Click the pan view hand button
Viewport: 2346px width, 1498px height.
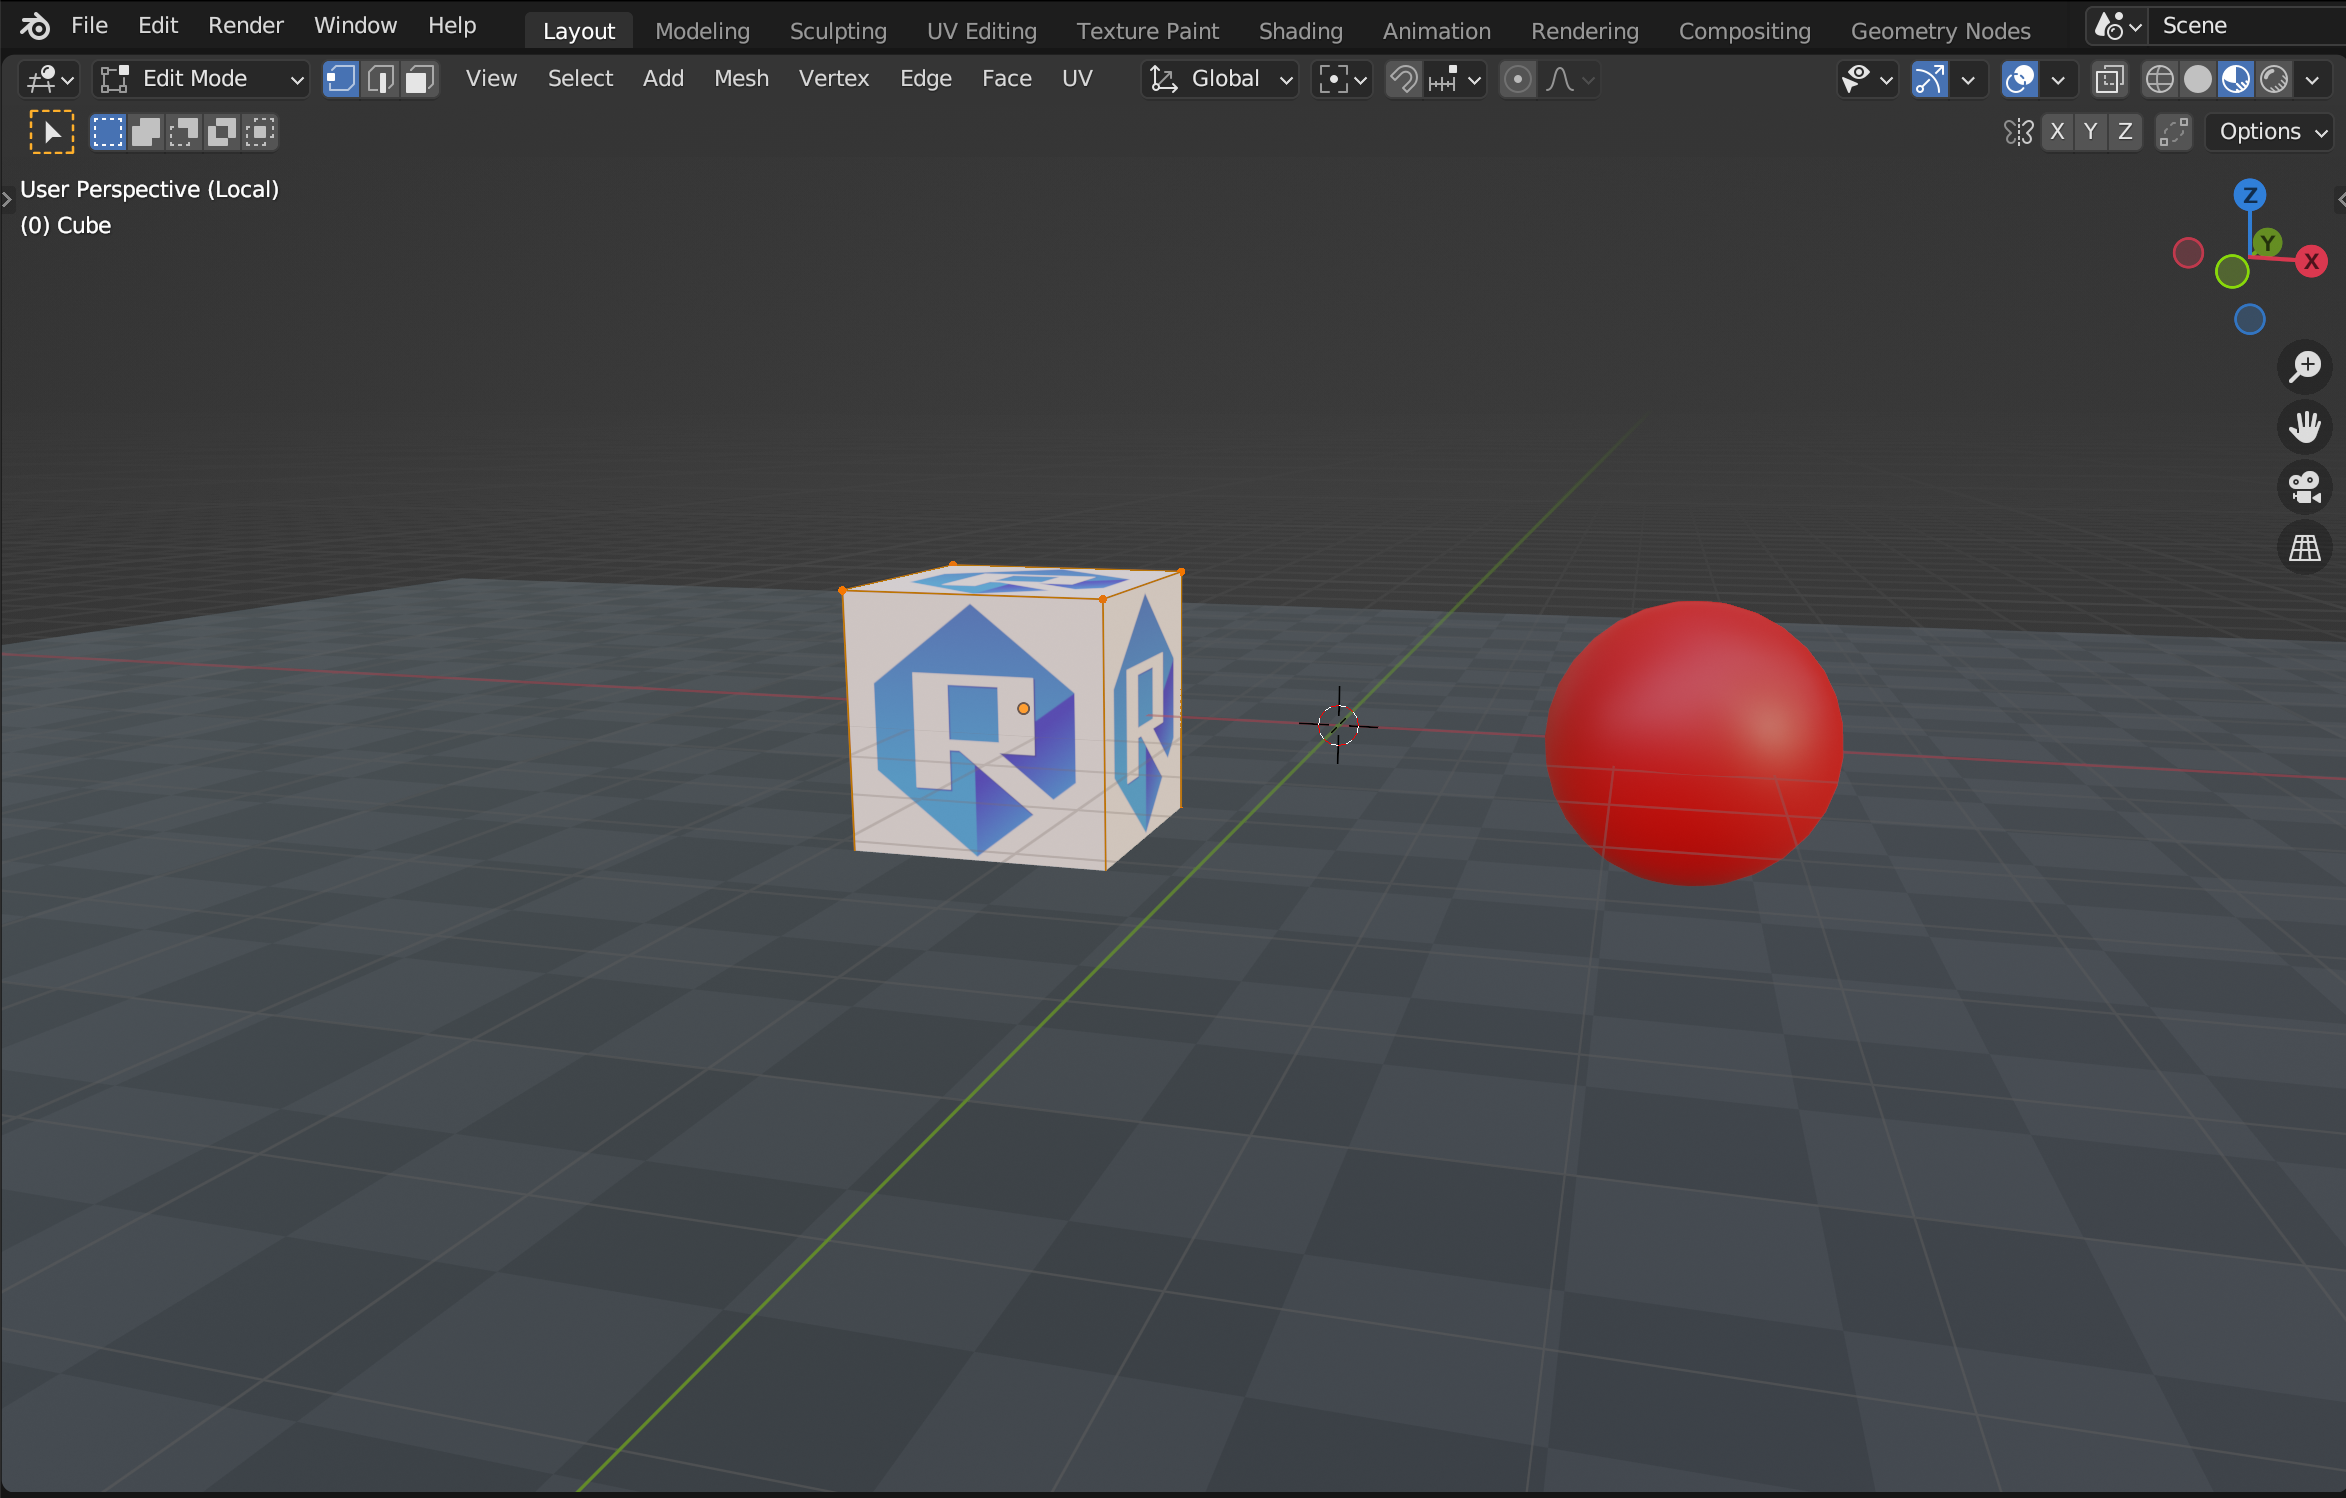click(2305, 427)
